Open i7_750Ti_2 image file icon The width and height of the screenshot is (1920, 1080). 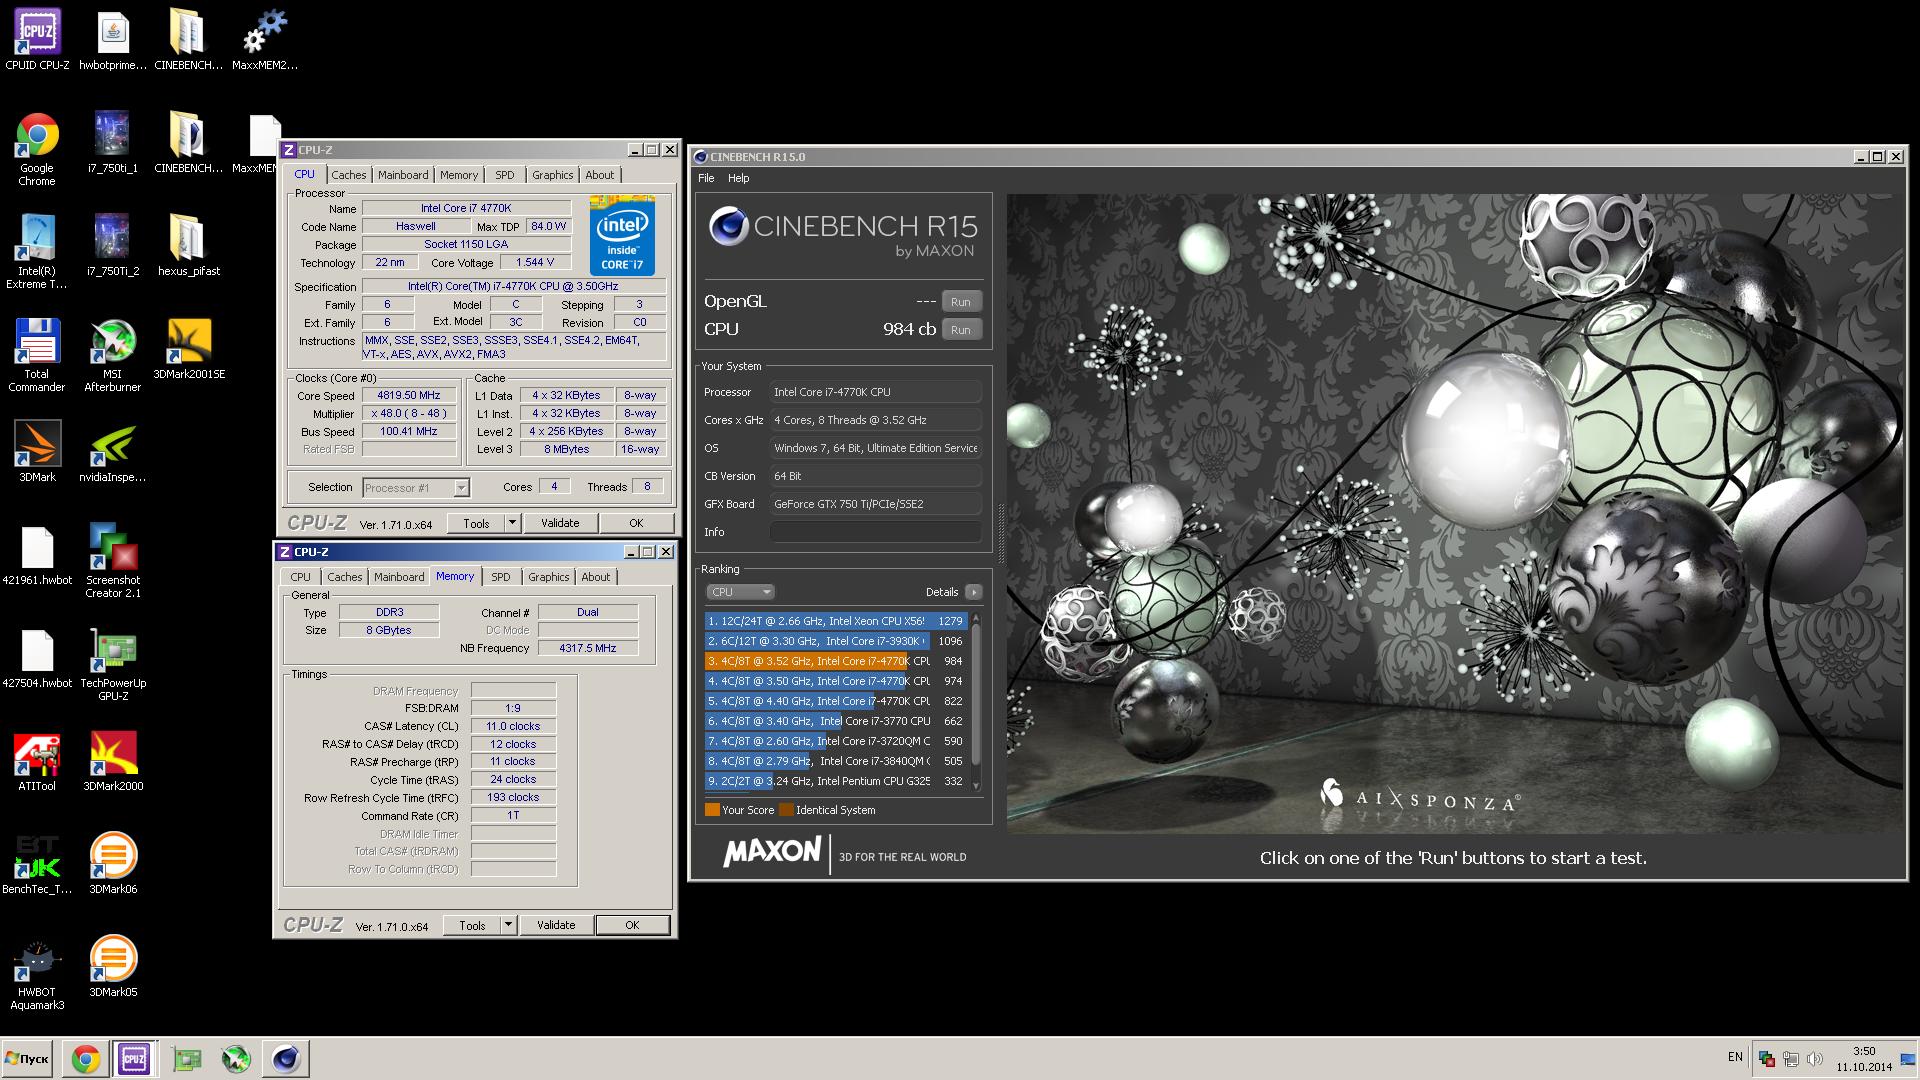pyautogui.click(x=113, y=245)
